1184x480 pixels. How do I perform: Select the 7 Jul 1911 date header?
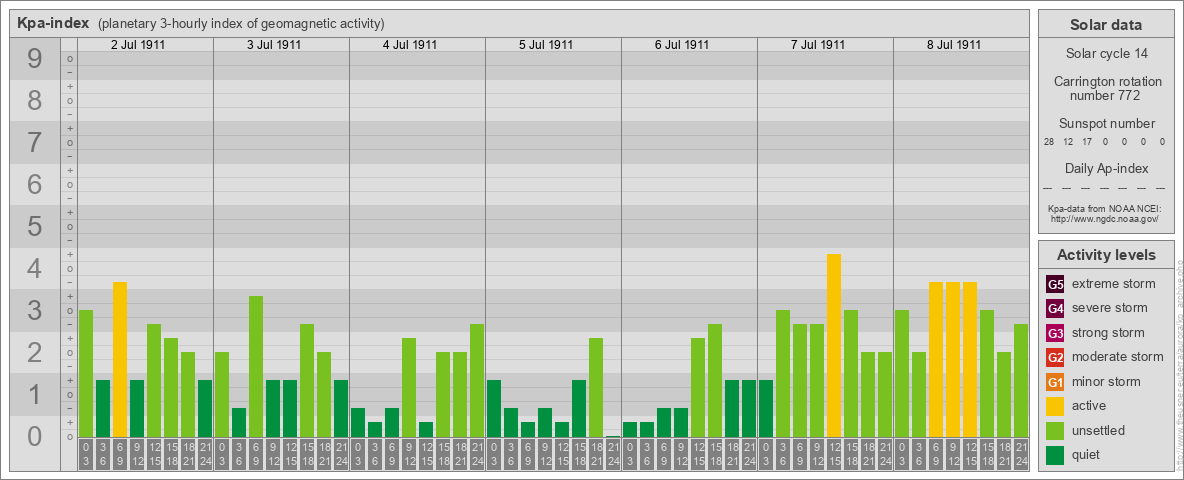pyautogui.click(x=817, y=45)
